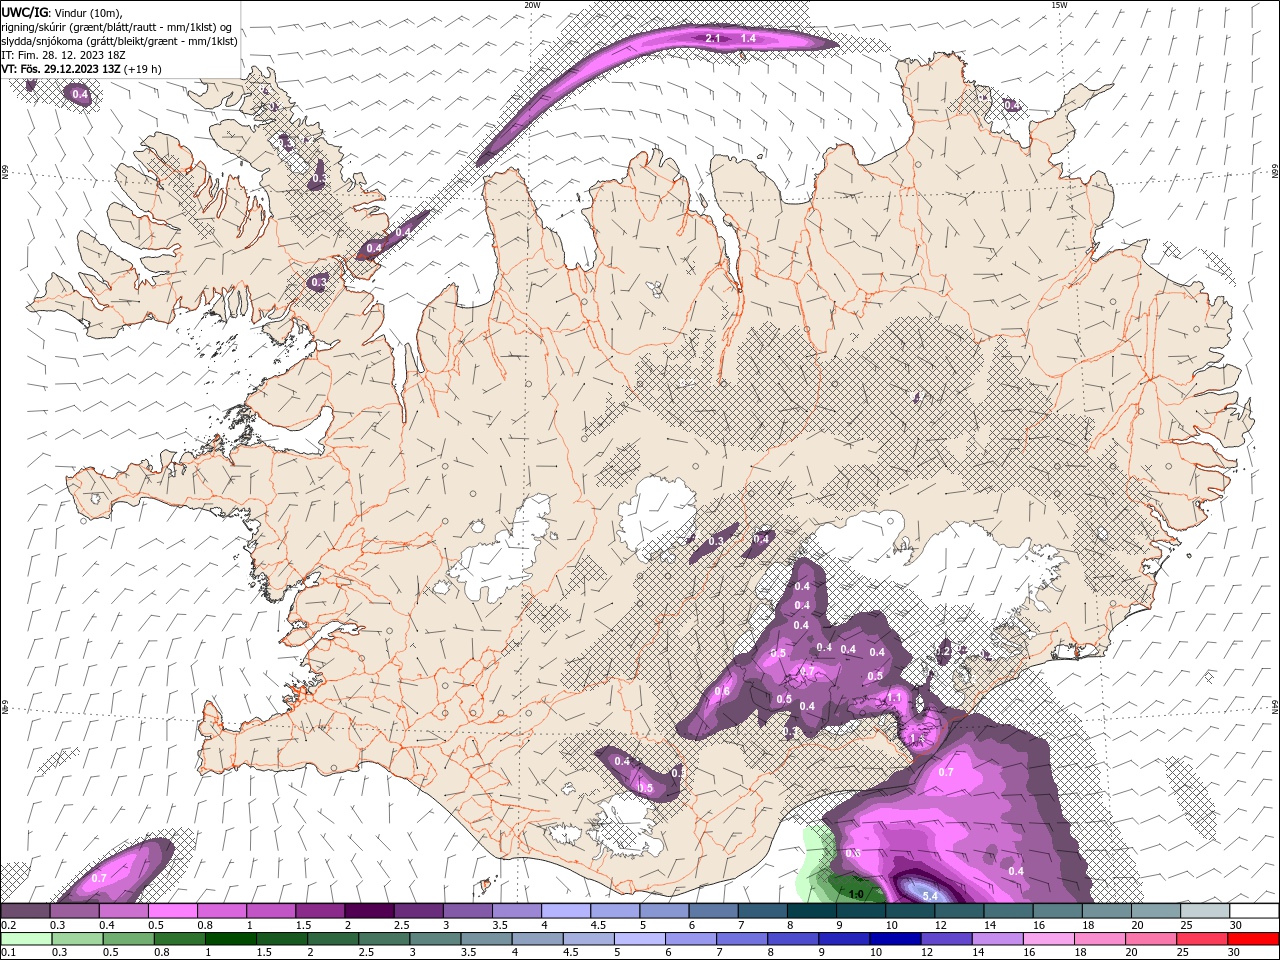Click the red-pink swatch between 25 and 30 on the lower scale
The image size is (1280, 960).
tap(1200, 939)
